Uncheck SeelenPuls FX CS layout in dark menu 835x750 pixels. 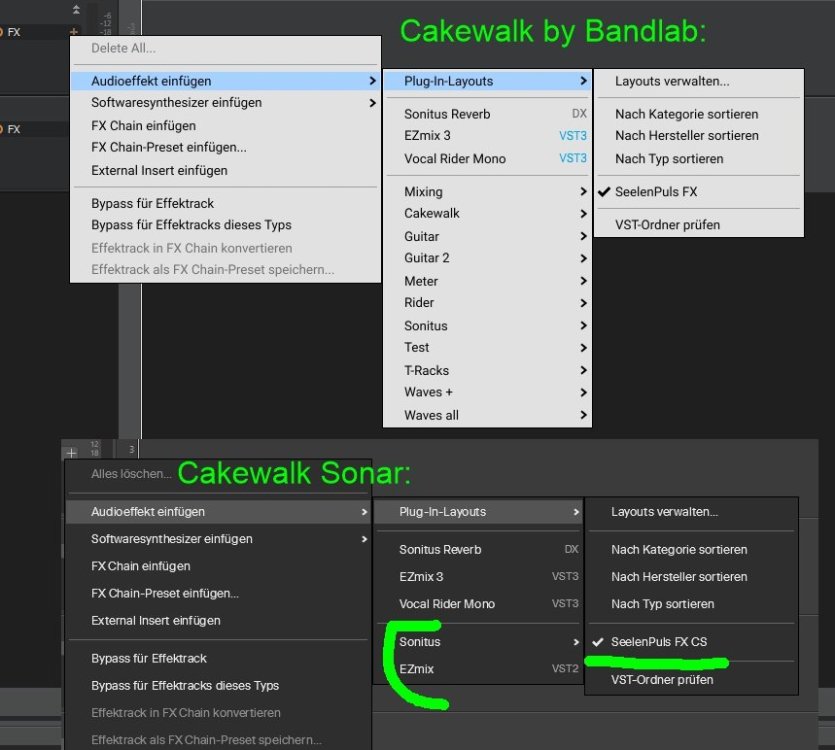(691, 642)
